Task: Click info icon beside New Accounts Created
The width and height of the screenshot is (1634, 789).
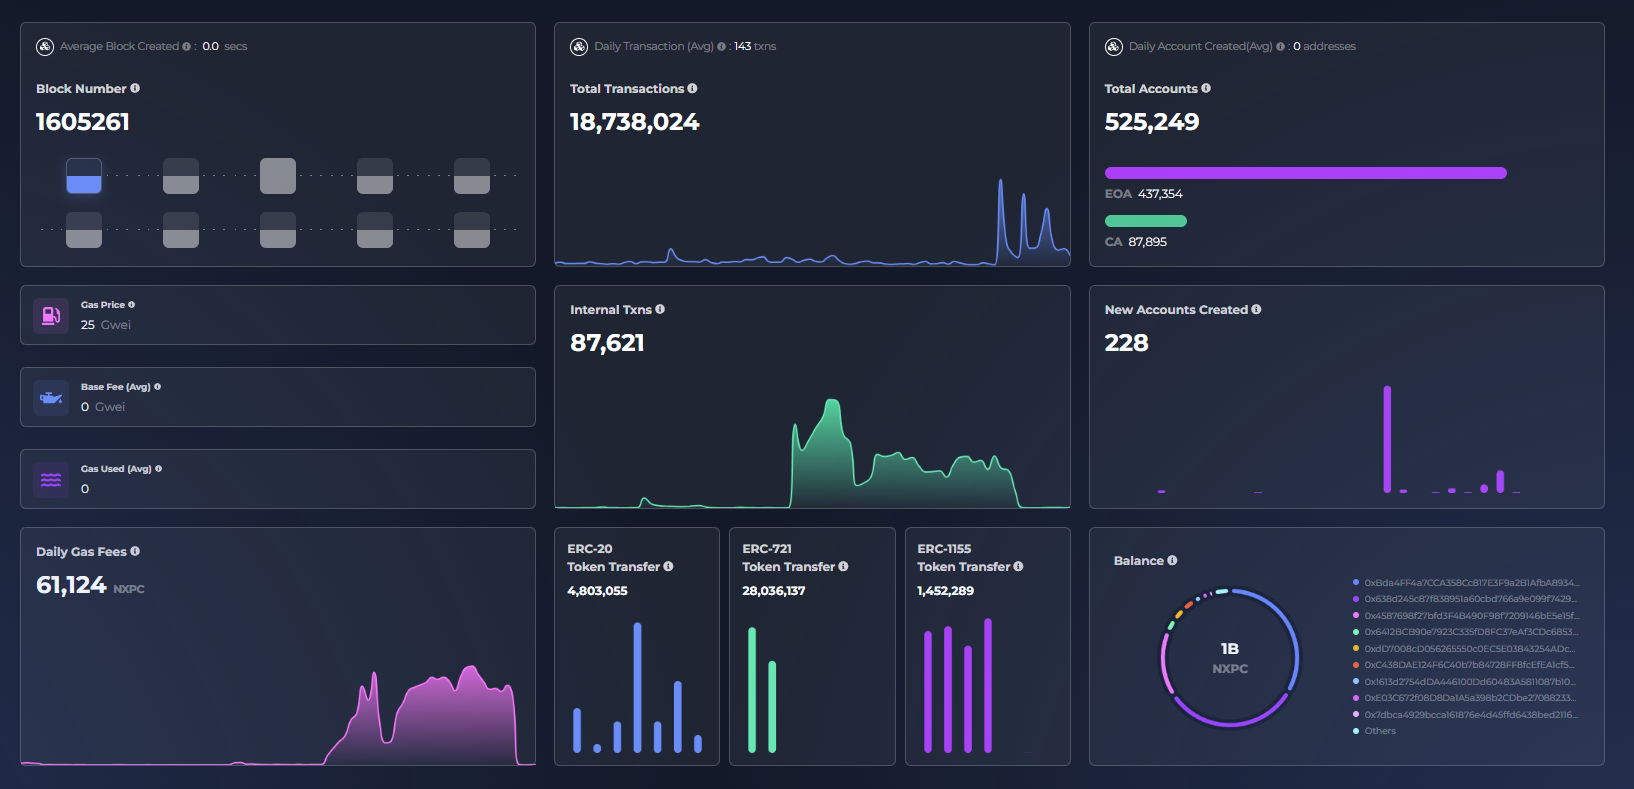Action: point(1256,309)
